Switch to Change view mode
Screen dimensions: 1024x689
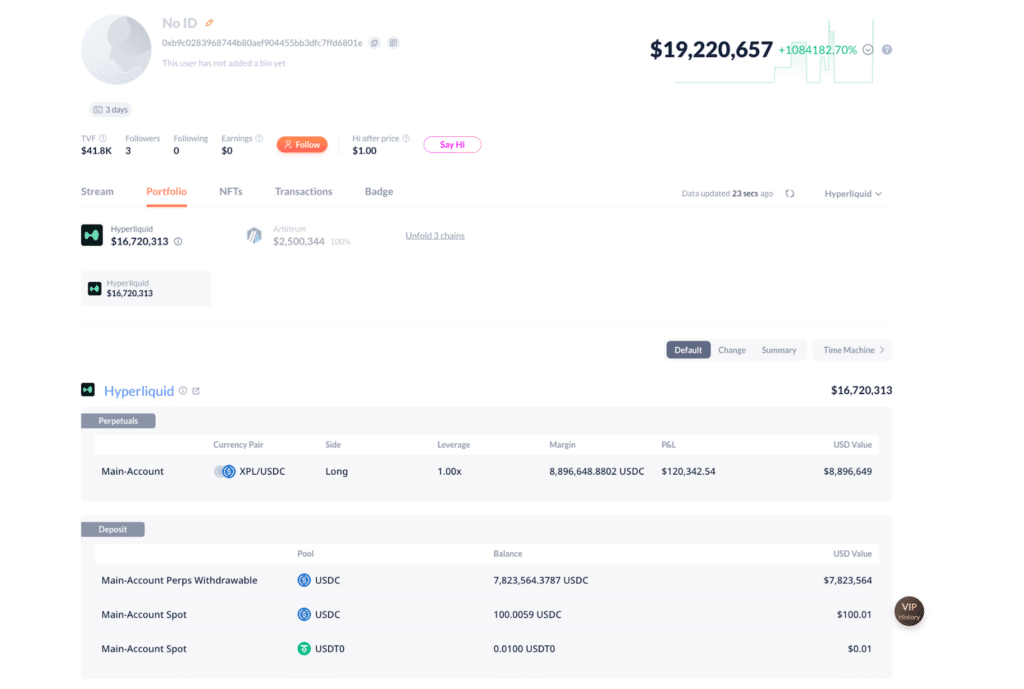[731, 350]
